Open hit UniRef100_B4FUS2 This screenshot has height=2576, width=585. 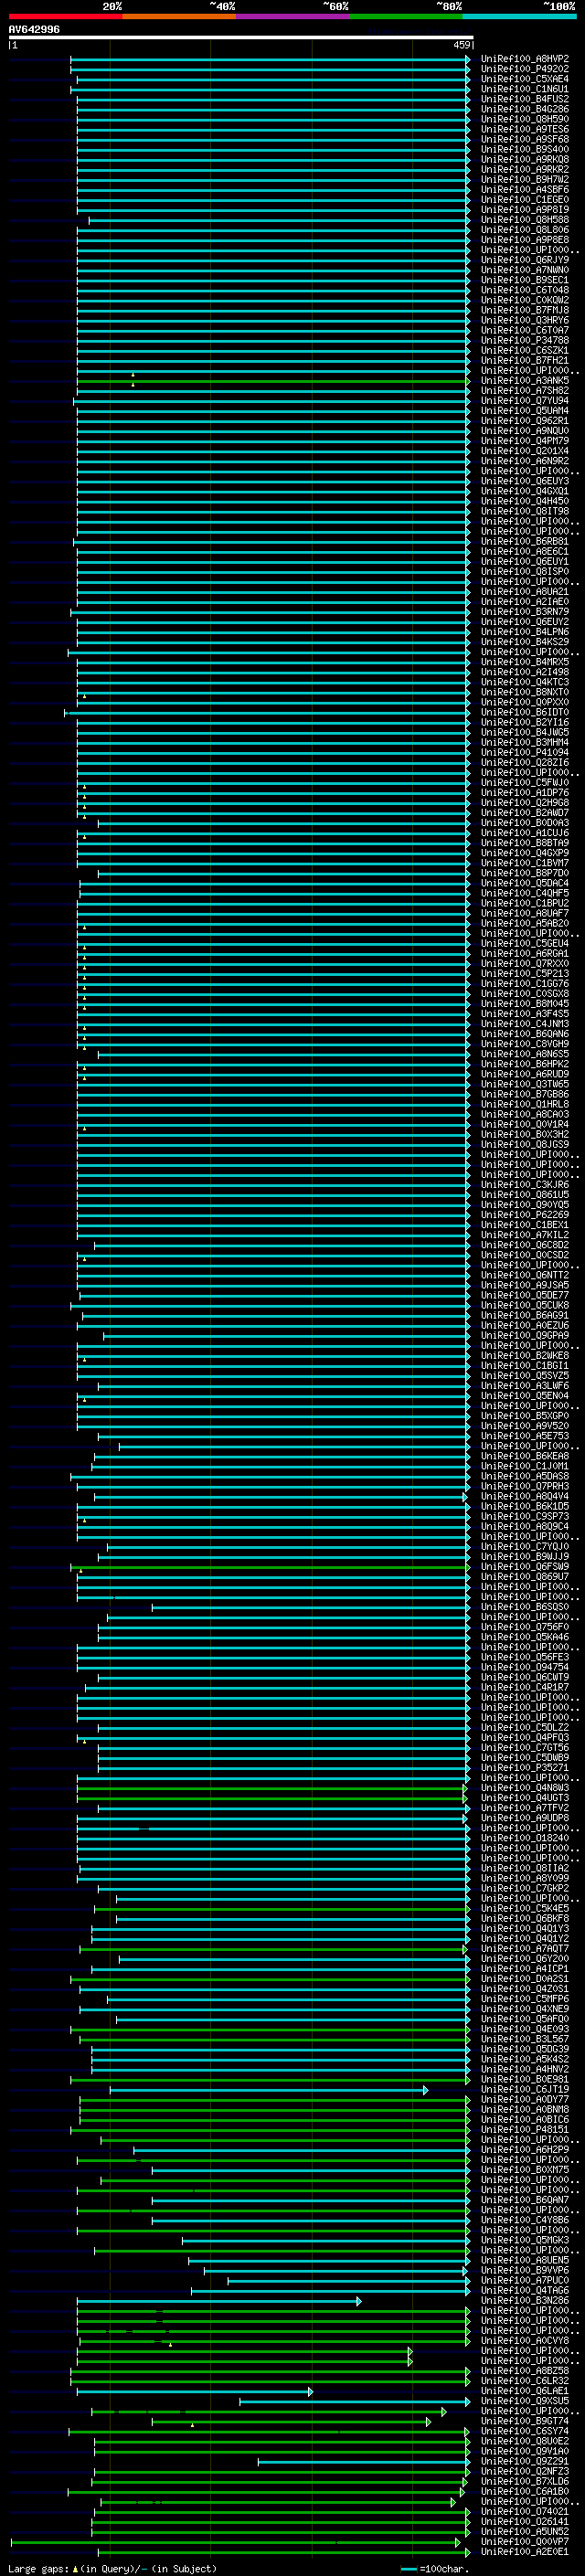525,99
